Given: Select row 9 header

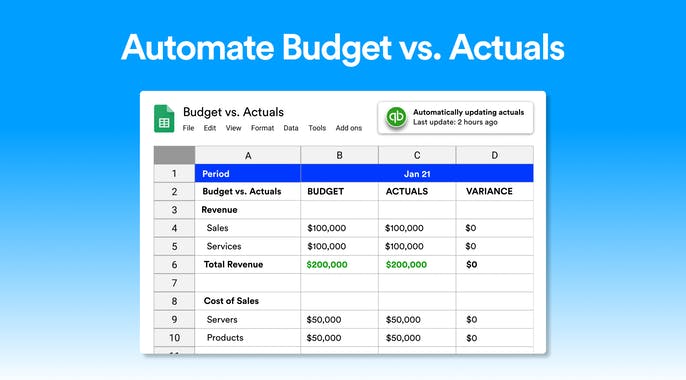Looking at the screenshot, I should (x=174, y=320).
